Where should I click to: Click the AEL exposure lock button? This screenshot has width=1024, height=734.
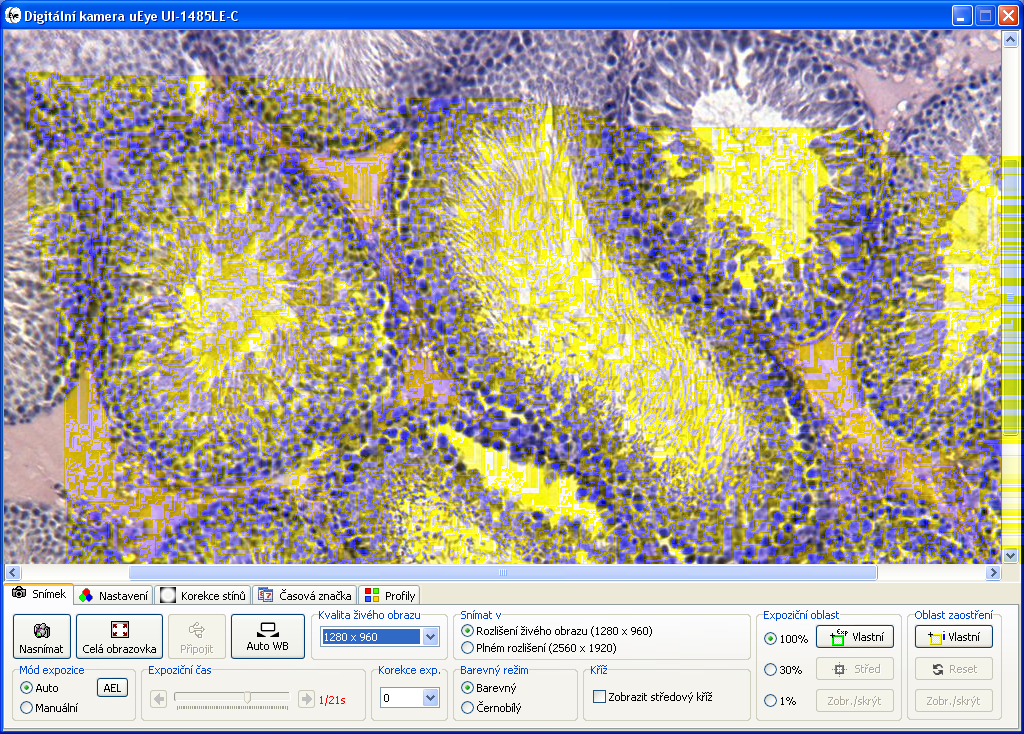tap(112, 688)
